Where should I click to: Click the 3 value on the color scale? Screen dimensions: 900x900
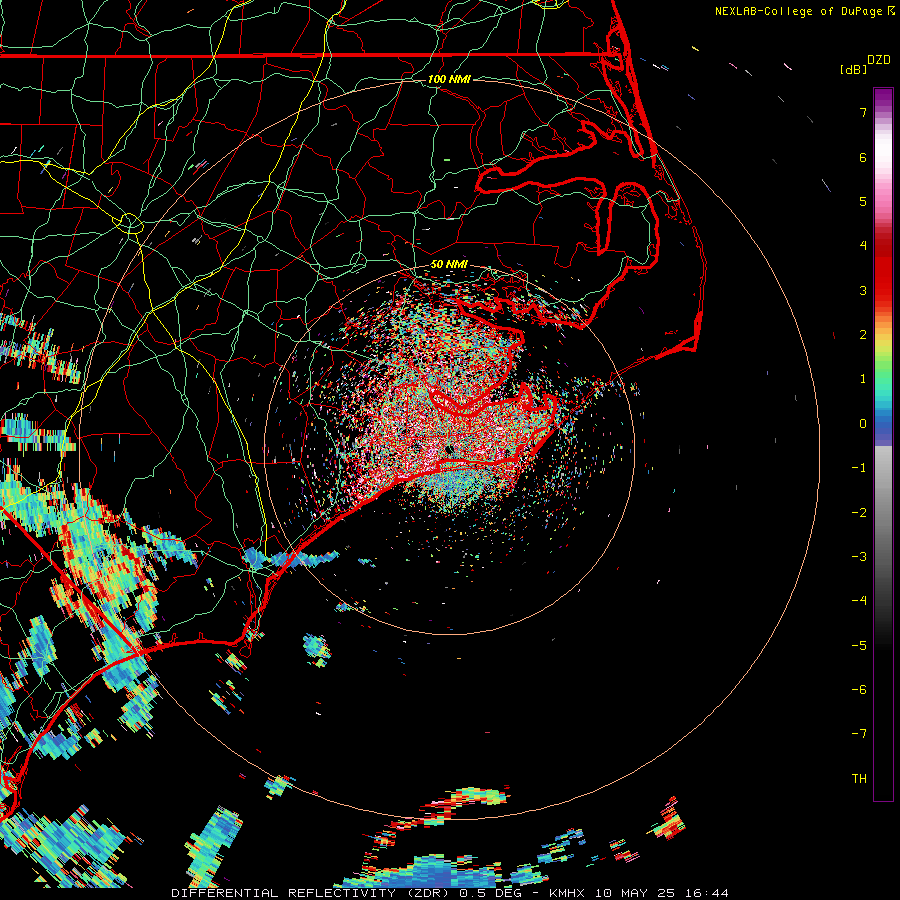(x=863, y=290)
